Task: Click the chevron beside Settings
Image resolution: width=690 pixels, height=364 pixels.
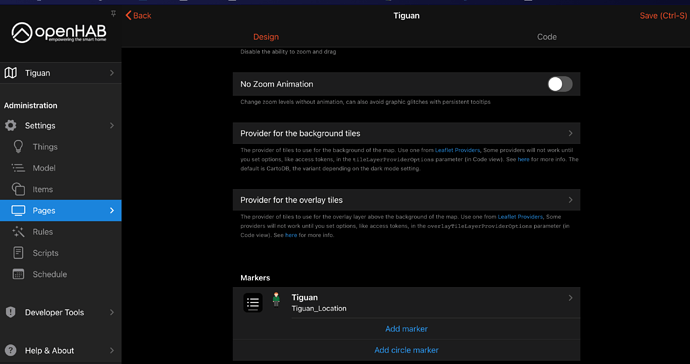Action: (x=112, y=125)
